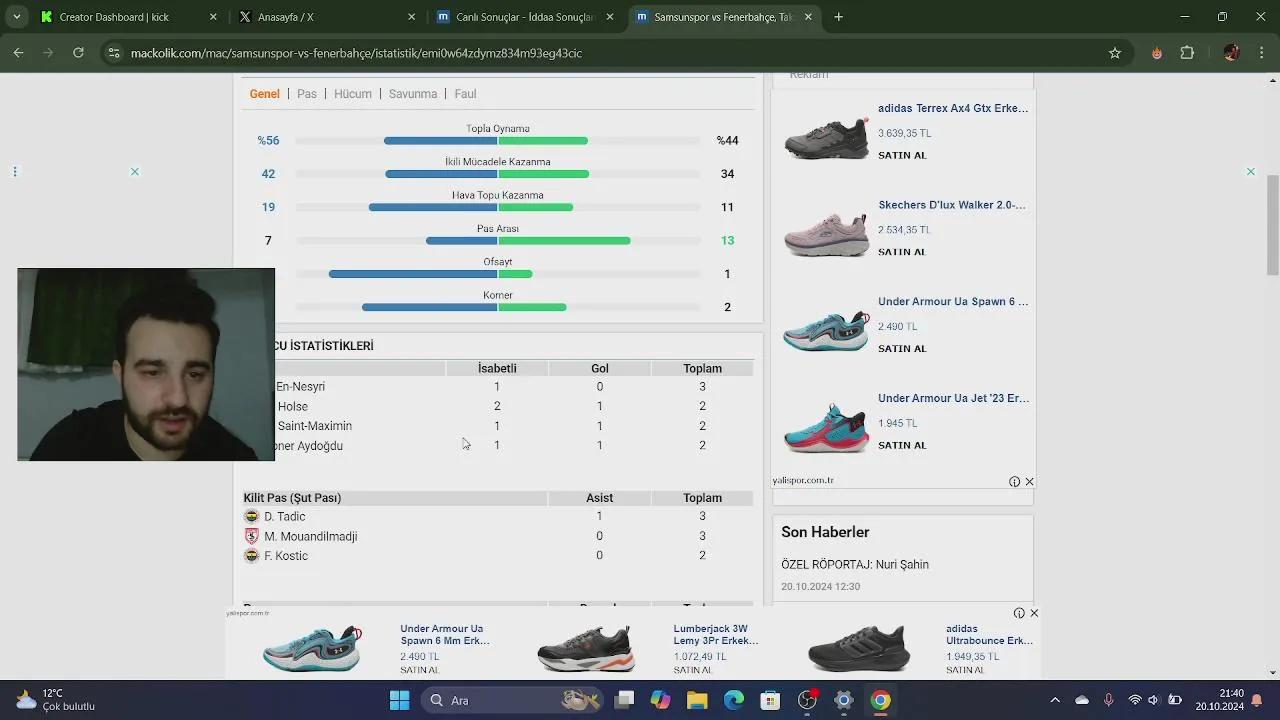
Task: Open the Chrome profile avatar
Action: point(1231,53)
